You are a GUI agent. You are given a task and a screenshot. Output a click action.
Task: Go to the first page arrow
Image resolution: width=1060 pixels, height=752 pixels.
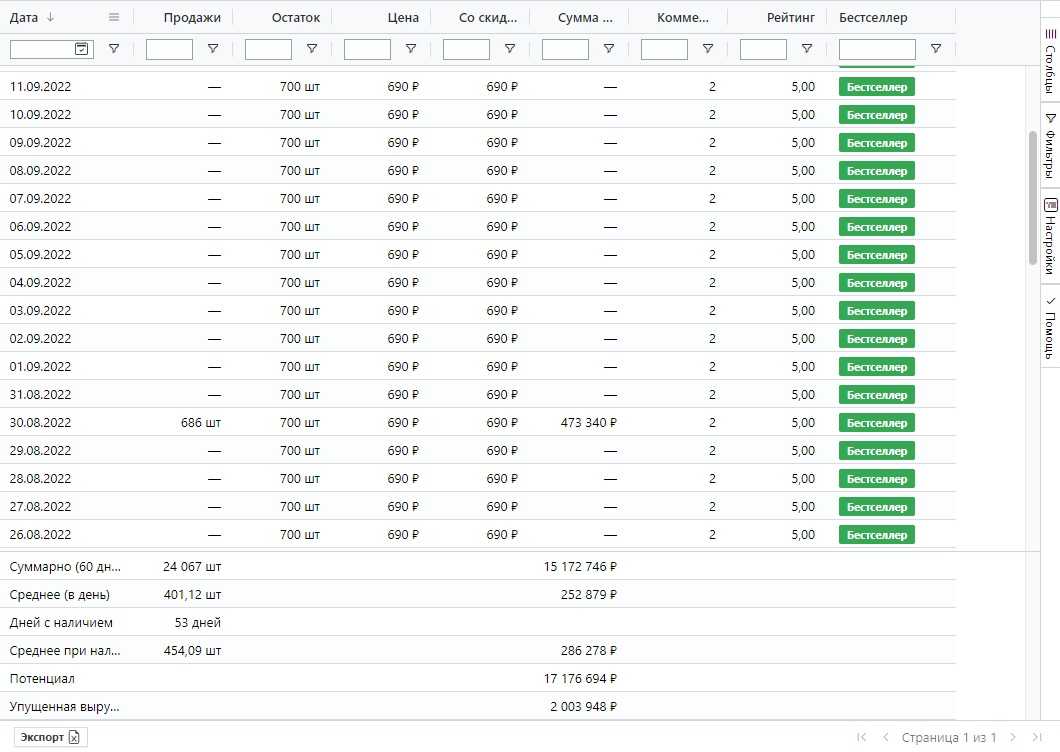pyautogui.click(x=862, y=737)
